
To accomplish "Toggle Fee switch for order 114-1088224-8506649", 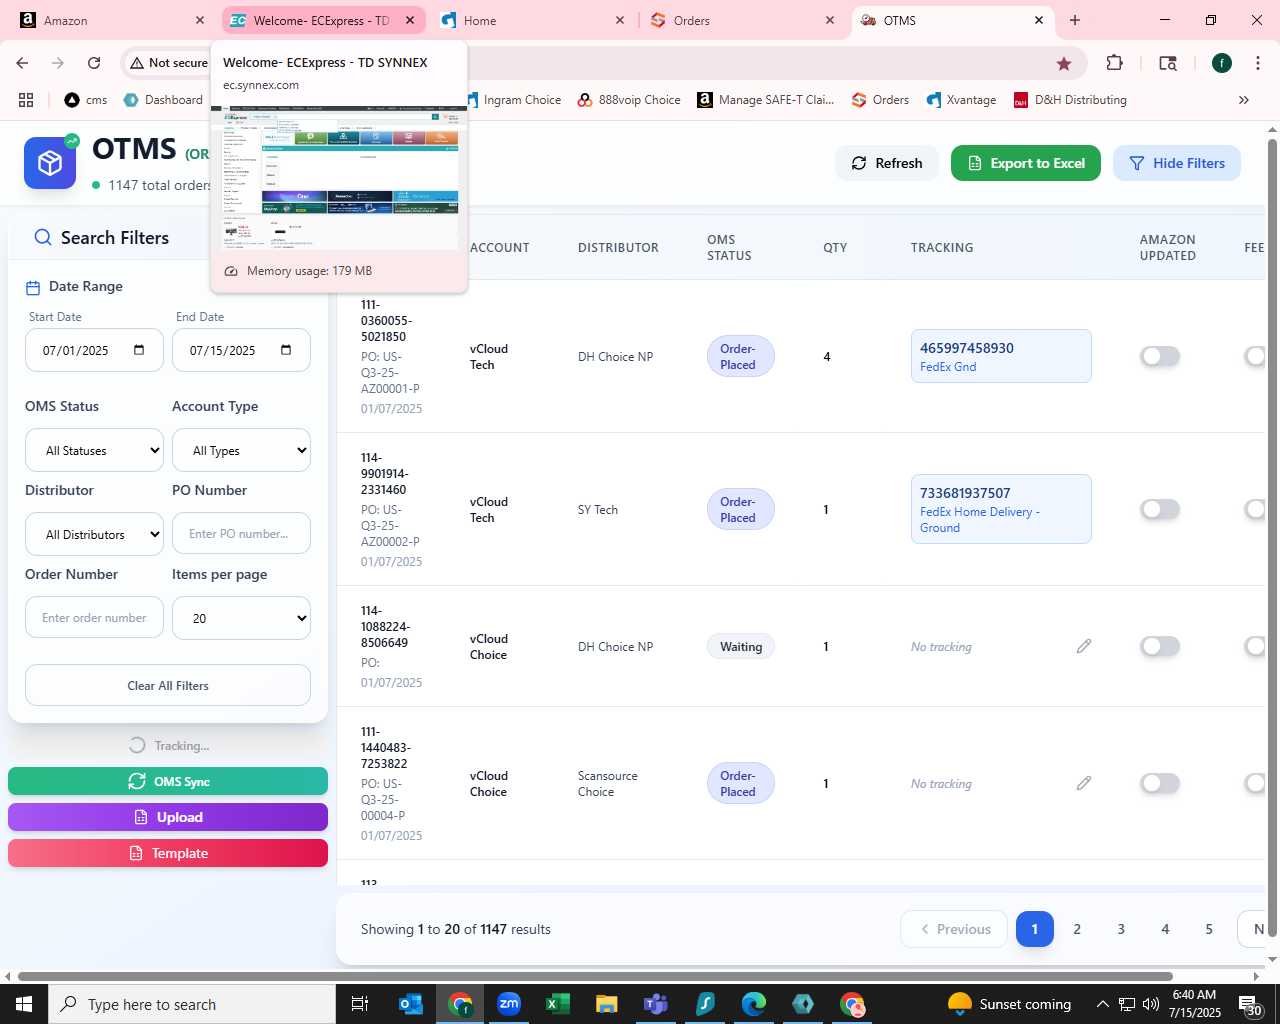I will click(1255, 646).
